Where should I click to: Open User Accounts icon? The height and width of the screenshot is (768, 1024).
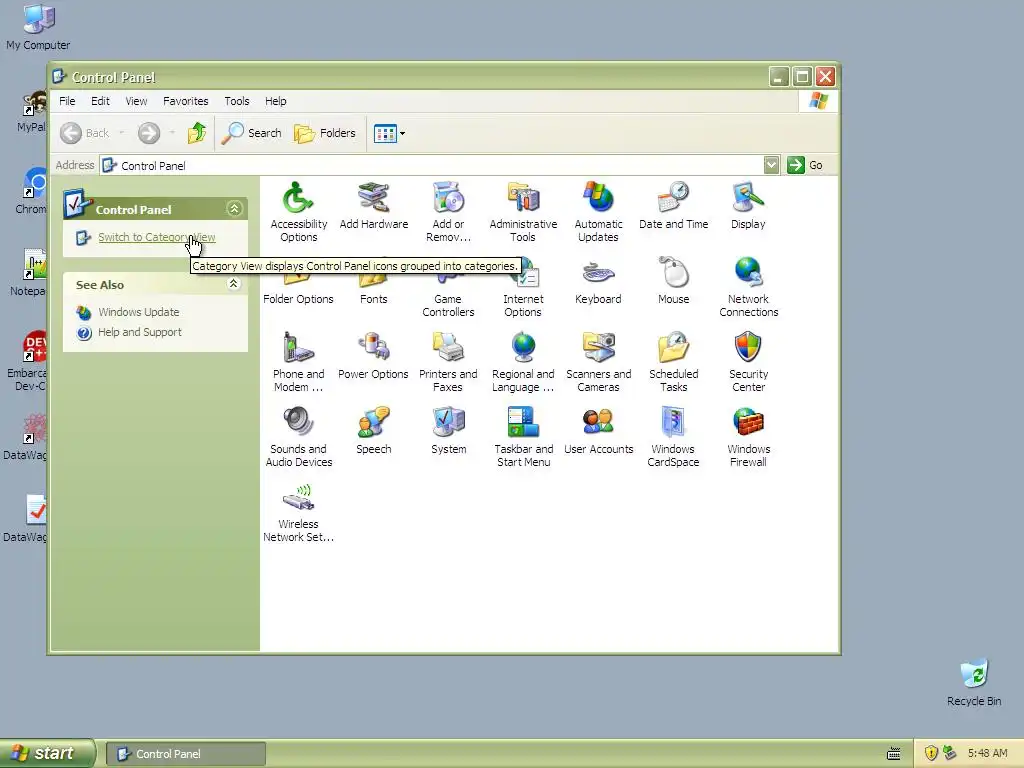coord(598,431)
